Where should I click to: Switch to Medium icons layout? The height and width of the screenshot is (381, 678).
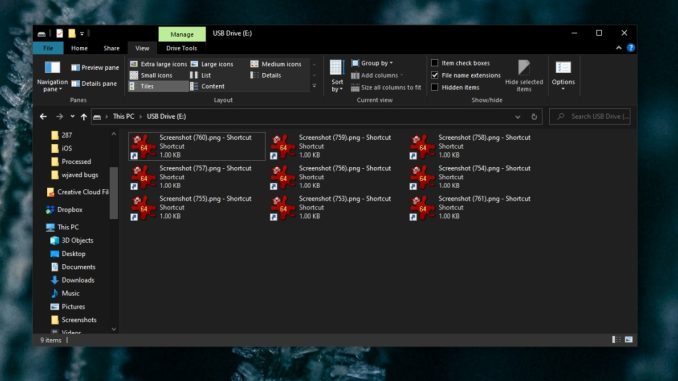(275, 64)
